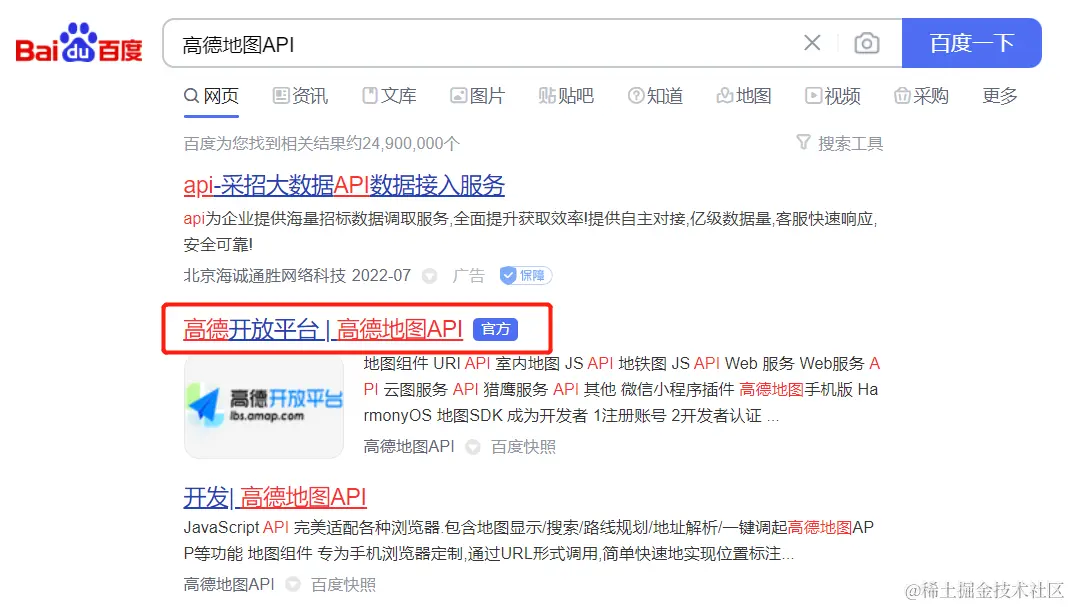Click the 百度一下 search button
This screenshot has height=607, width=1071.
(971, 43)
